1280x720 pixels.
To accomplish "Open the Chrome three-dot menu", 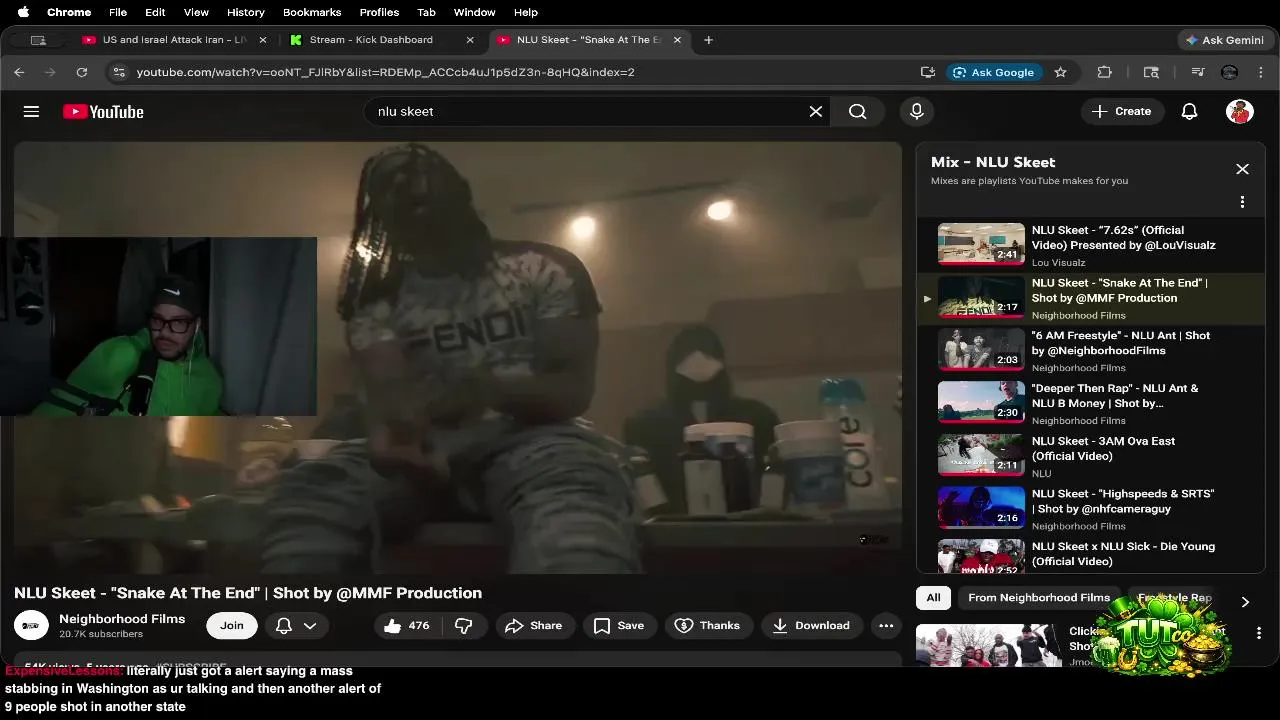I will coord(1261,72).
